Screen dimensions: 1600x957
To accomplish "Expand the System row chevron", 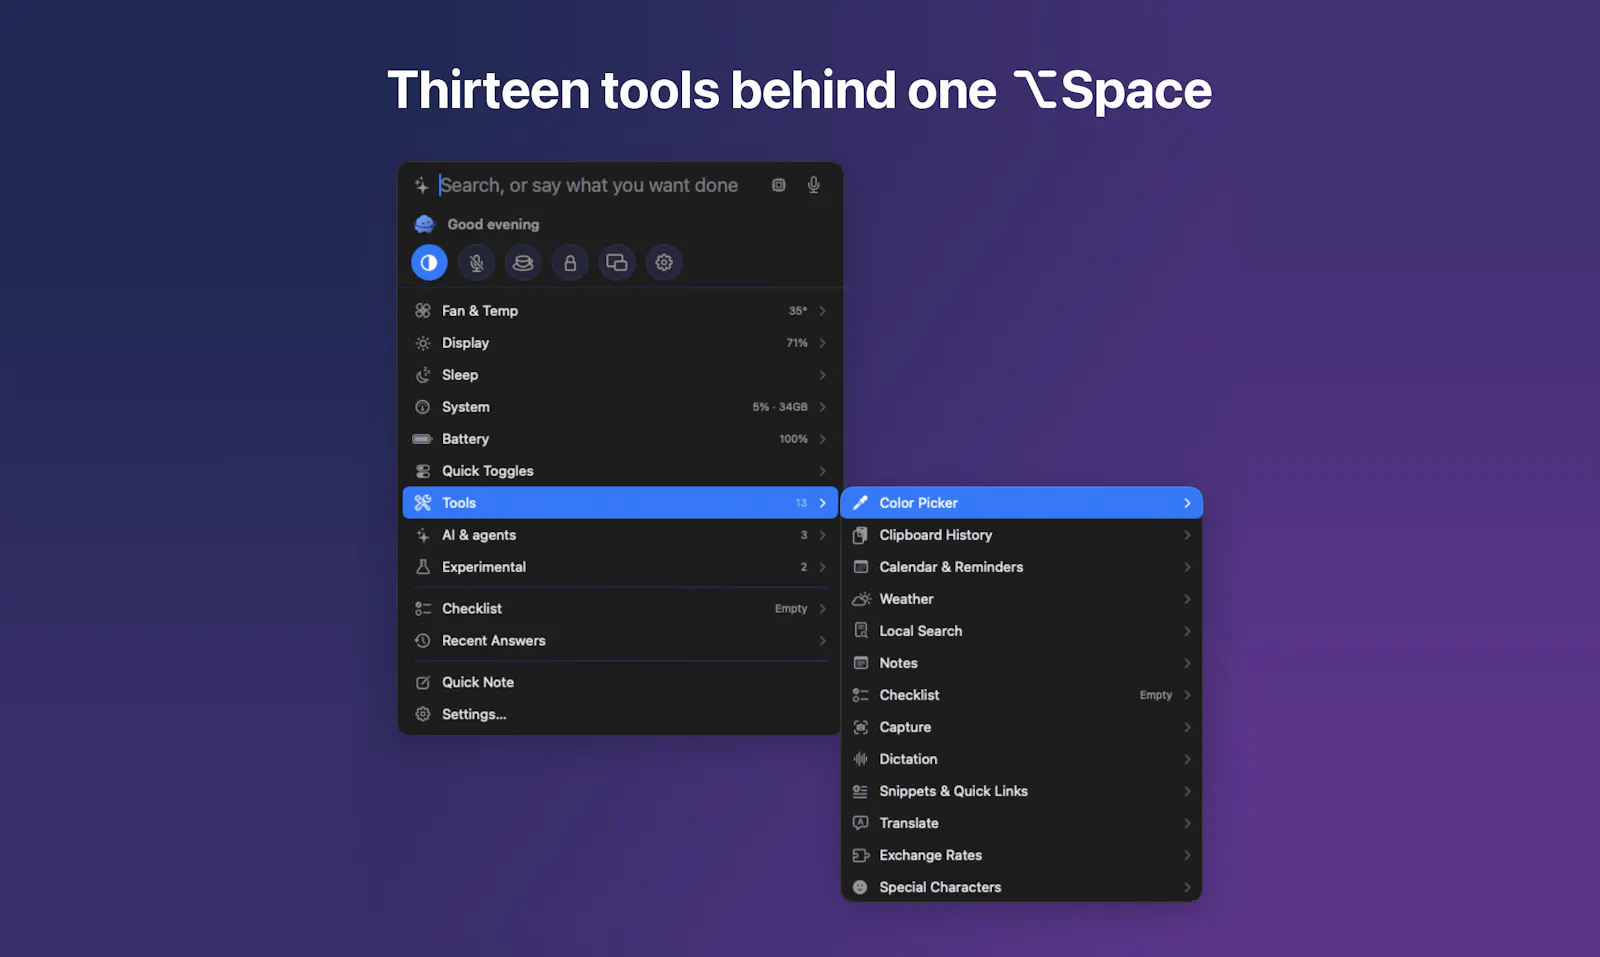I will [x=823, y=407].
